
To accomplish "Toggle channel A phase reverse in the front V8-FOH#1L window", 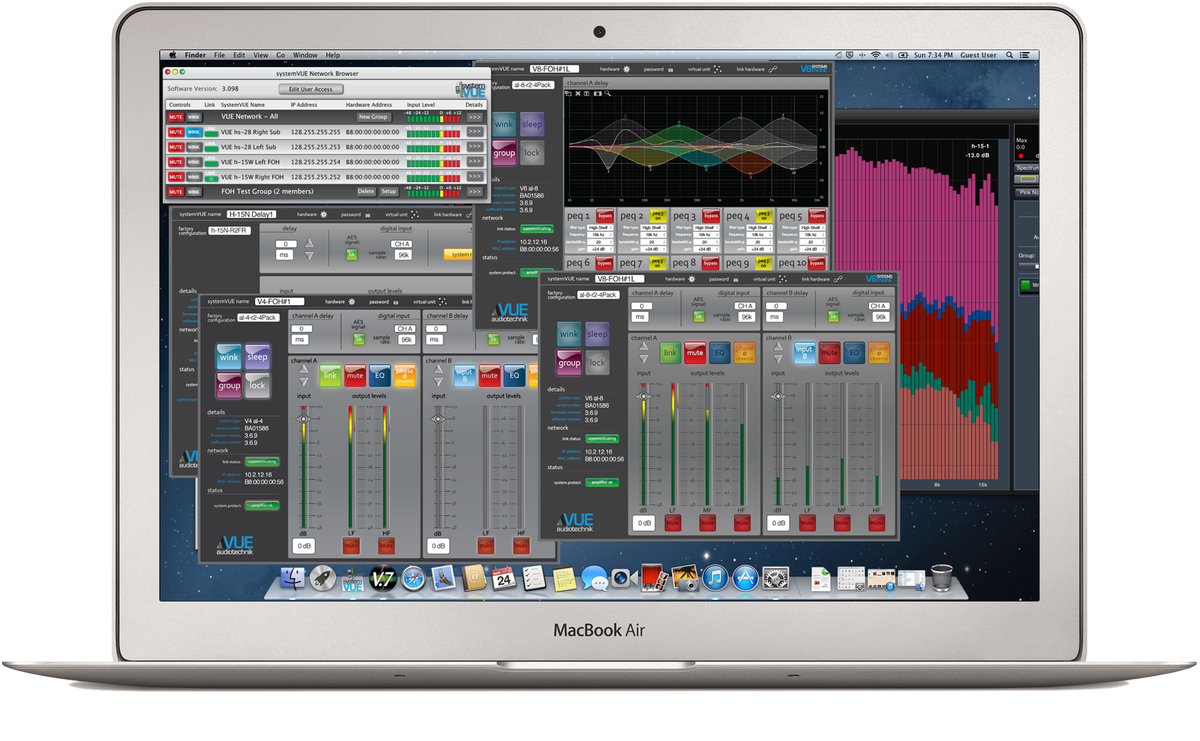I will click(x=744, y=351).
